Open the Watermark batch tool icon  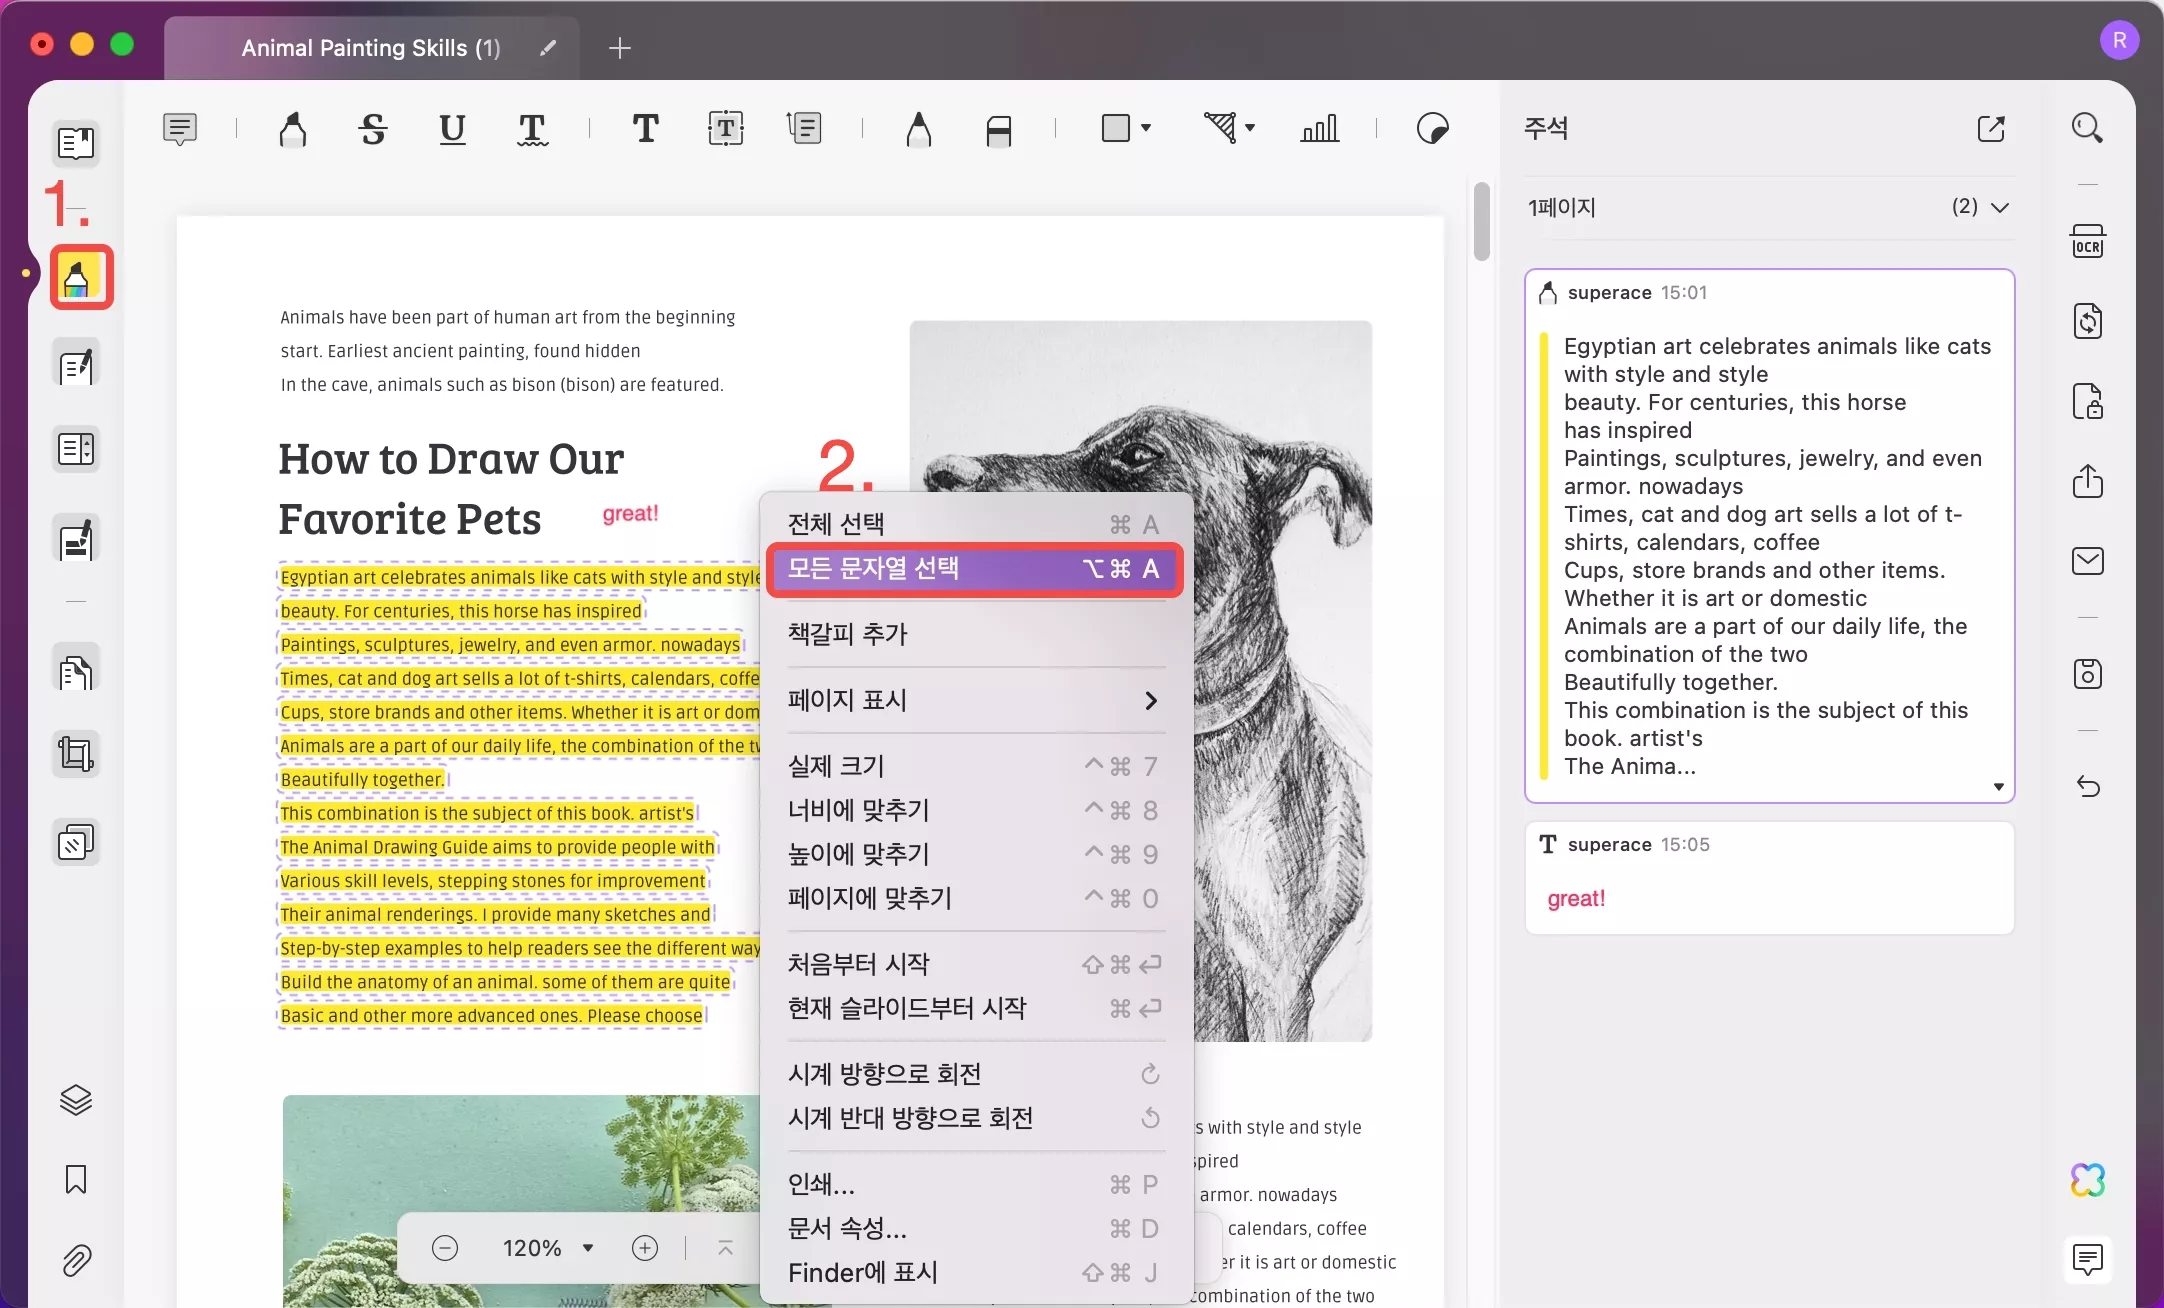tap(76, 843)
